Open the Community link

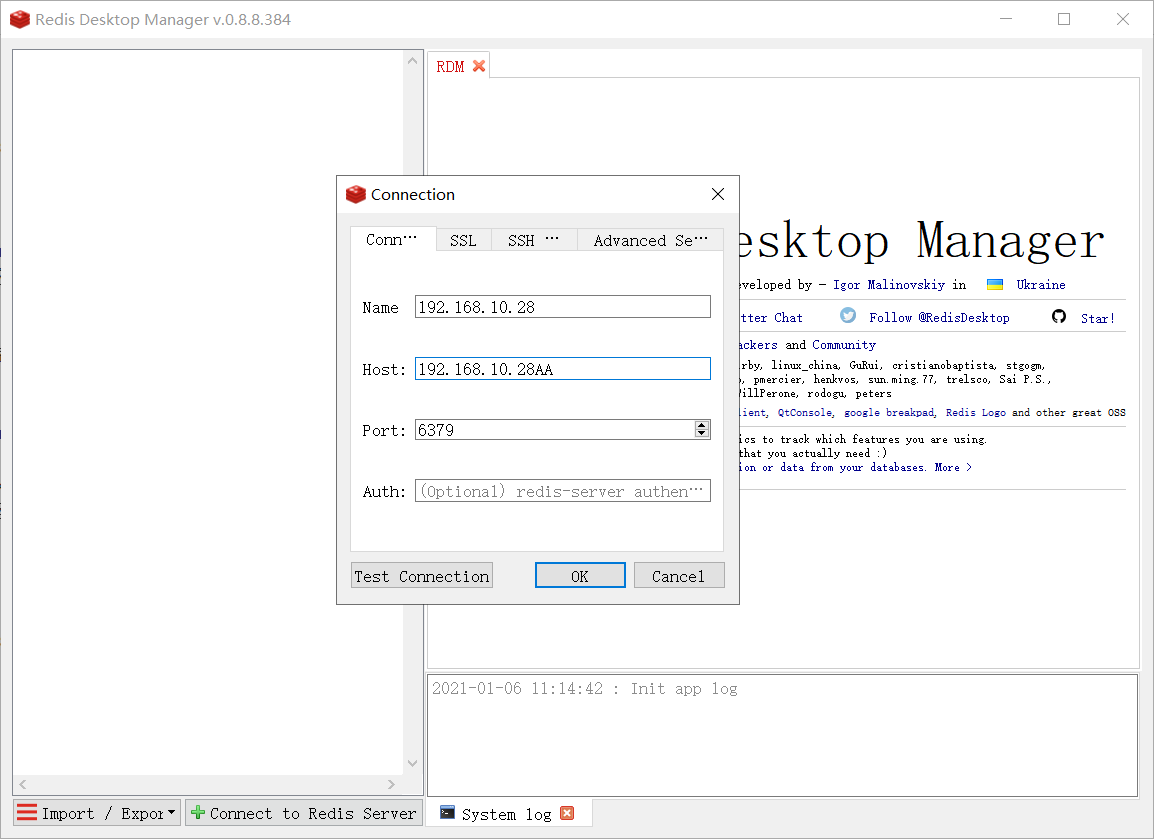[x=843, y=344]
